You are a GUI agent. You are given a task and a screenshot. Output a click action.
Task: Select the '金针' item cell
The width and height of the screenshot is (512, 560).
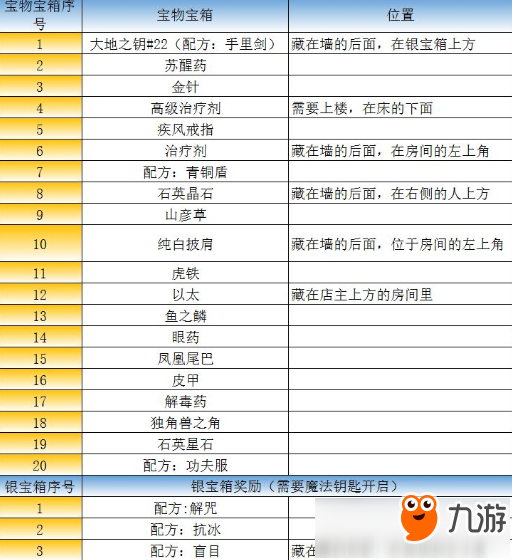tap(185, 87)
